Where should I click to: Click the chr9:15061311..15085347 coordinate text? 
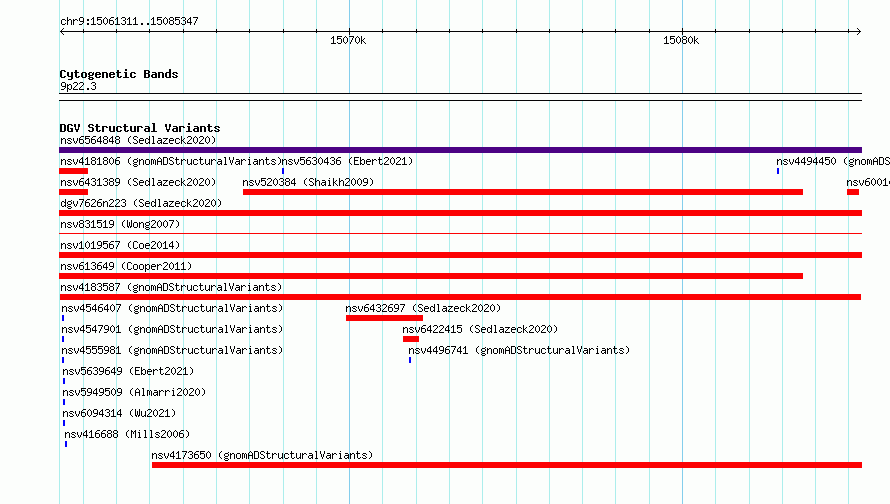pyautogui.click(x=129, y=21)
